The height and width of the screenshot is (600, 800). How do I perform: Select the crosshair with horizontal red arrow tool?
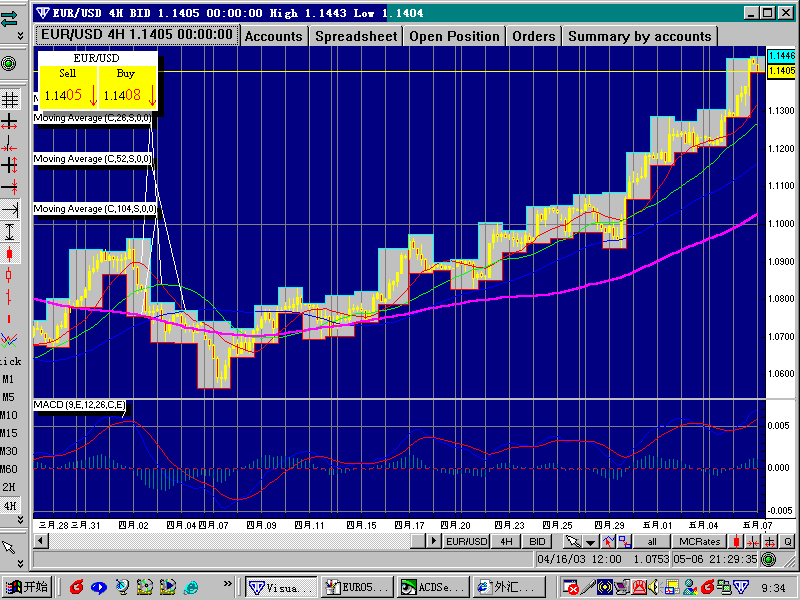(x=10, y=122)
